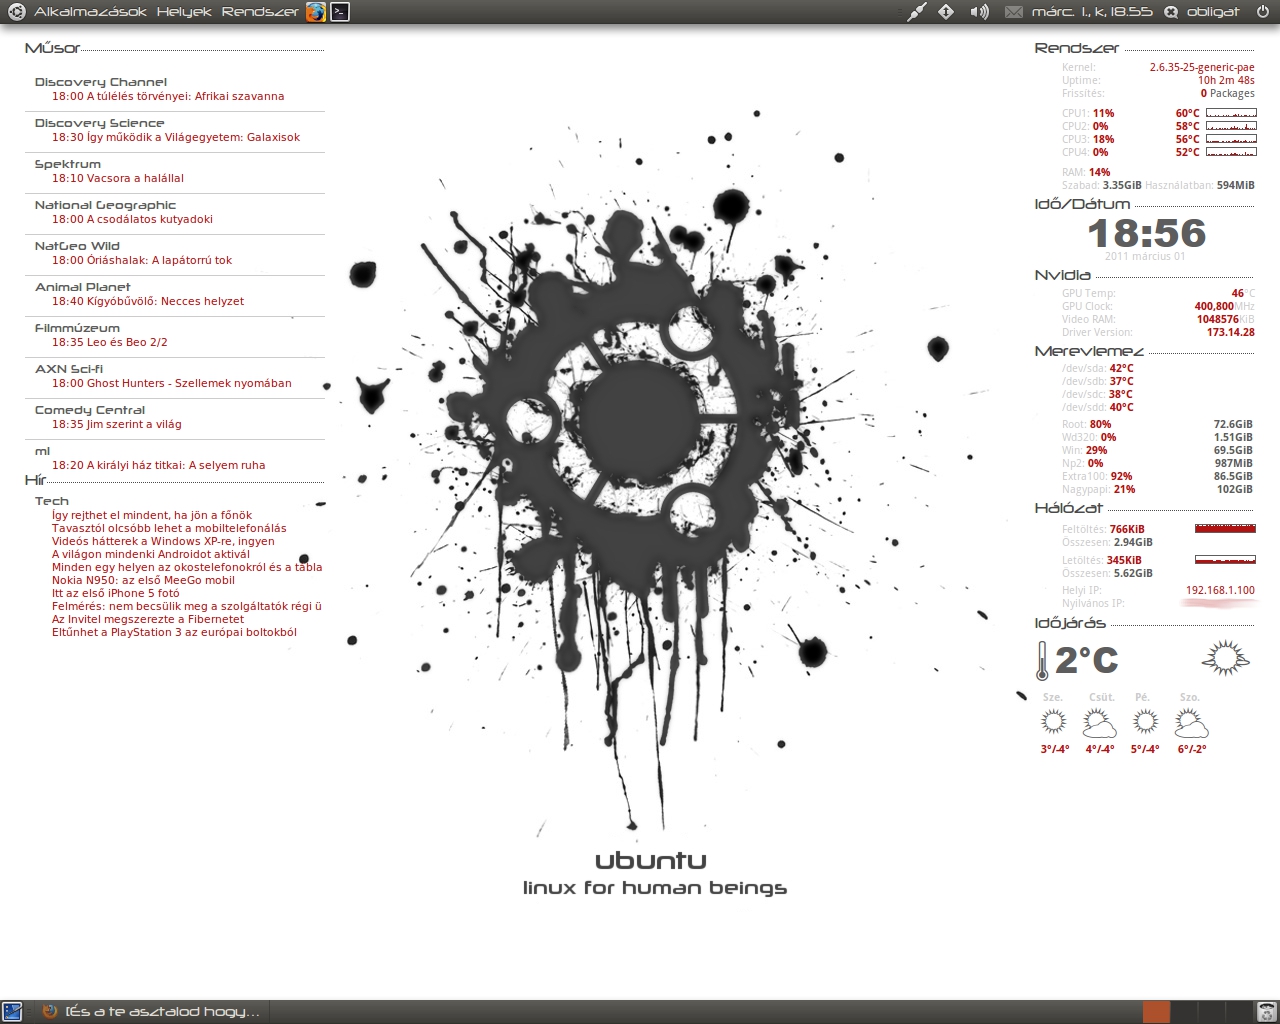Image resolution: width=1280 pixels, height=1024 pixels.
Task: Click the Sze. forecast sun icon
Action: [1053, 721]
